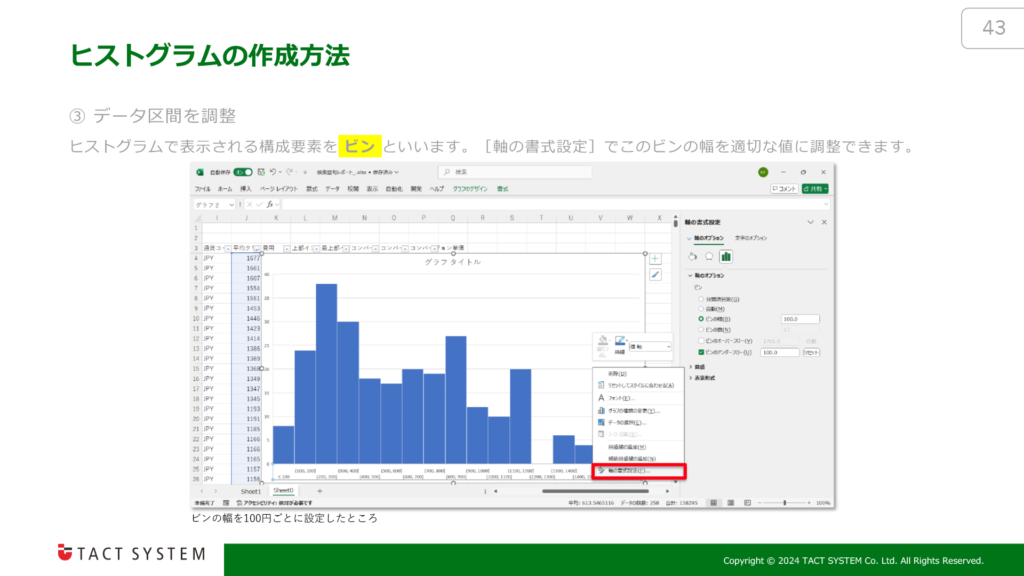The width and height of the screenshot is (1024, 576).
Task: Click the chart styles brush icon
Action: (x=655, y=275)
